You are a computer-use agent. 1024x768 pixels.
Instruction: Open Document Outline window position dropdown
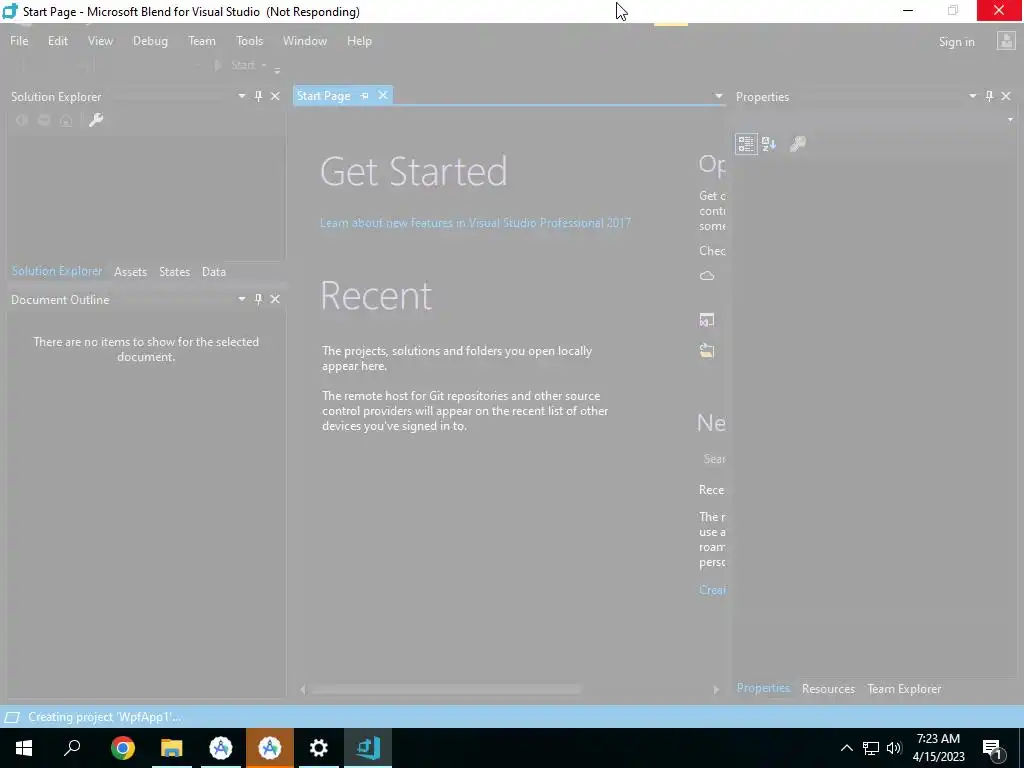242,298
